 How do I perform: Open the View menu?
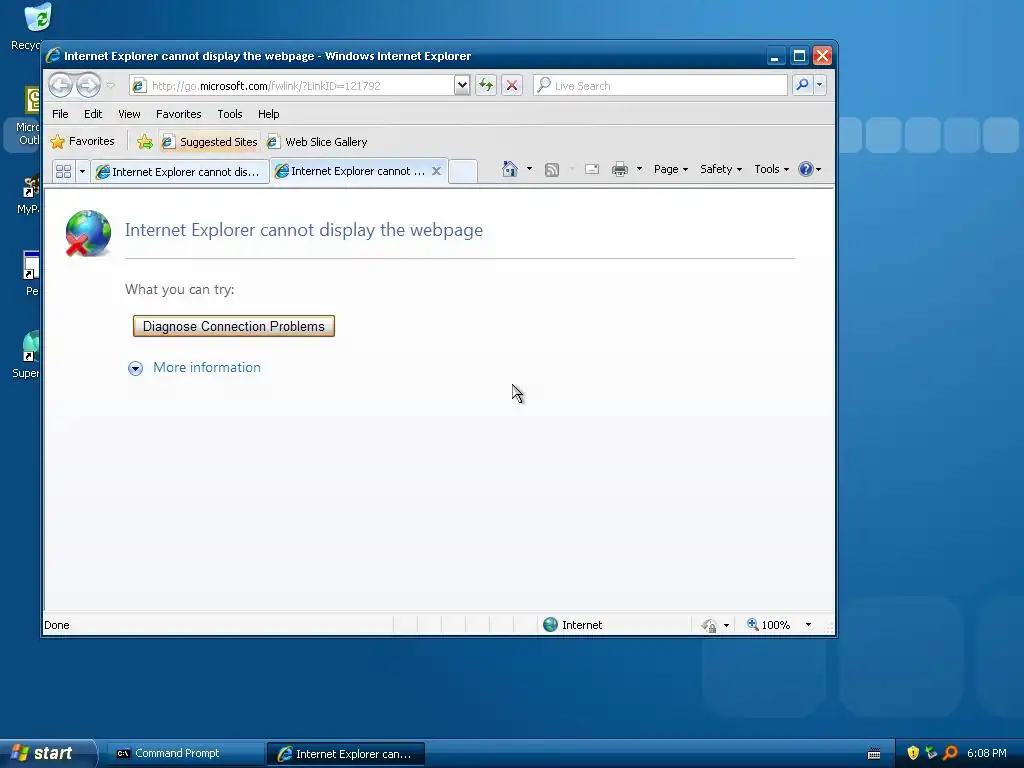coord(129,114)
